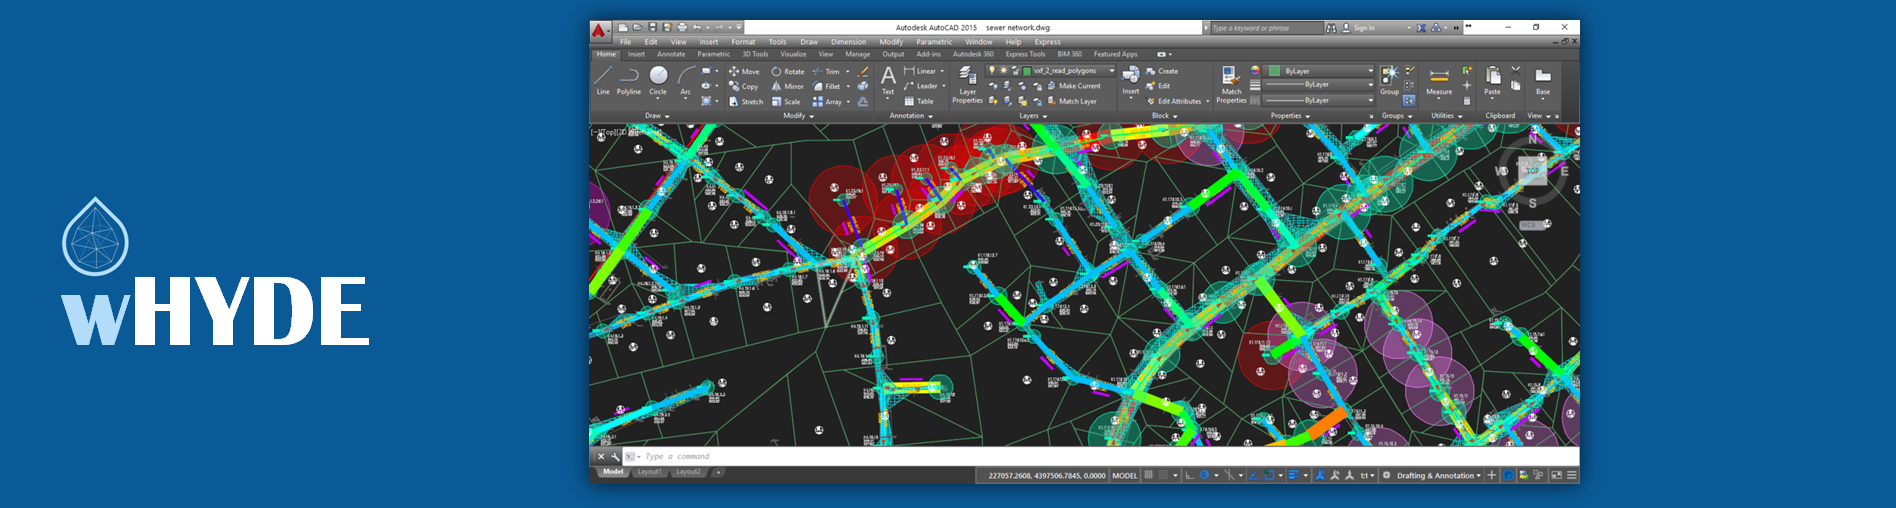The image size is (1896, 508).
Task: Click the Linear dimension button
Action: [920, 71]
